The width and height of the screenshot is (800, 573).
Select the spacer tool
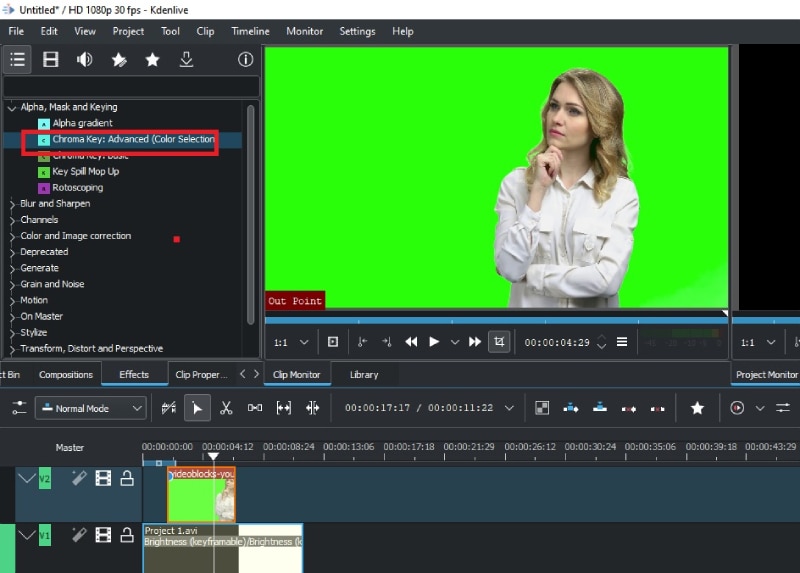pos(255,408)
